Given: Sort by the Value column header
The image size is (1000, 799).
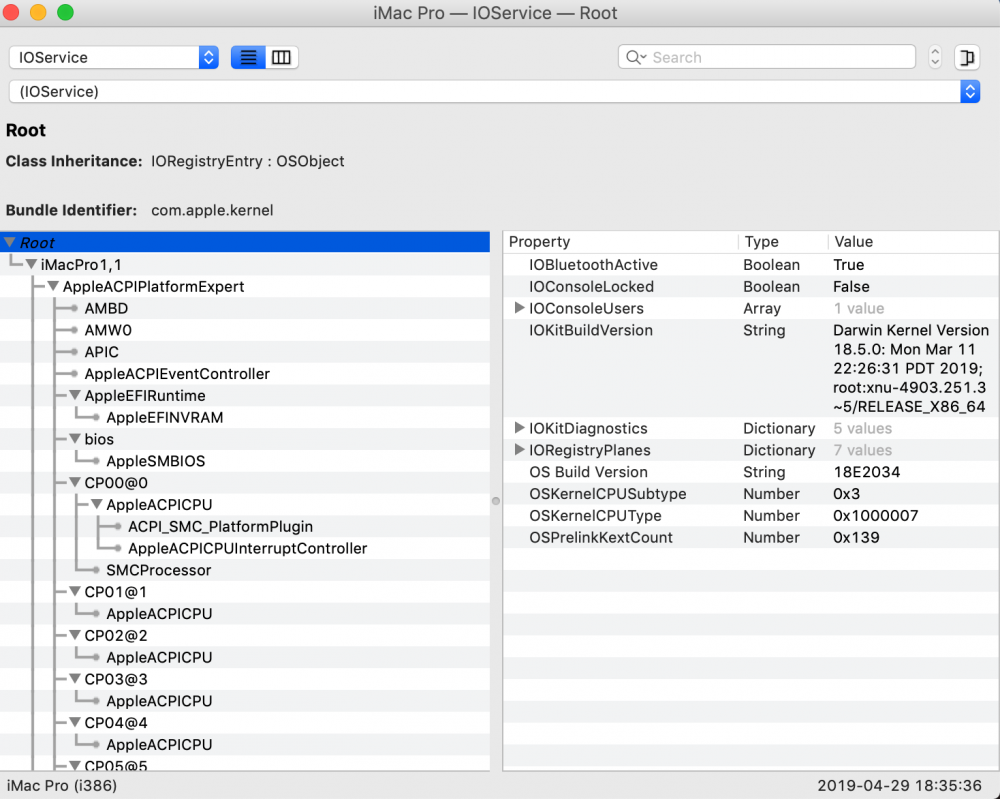Looking at the screenshot, I should coord(913,242).
